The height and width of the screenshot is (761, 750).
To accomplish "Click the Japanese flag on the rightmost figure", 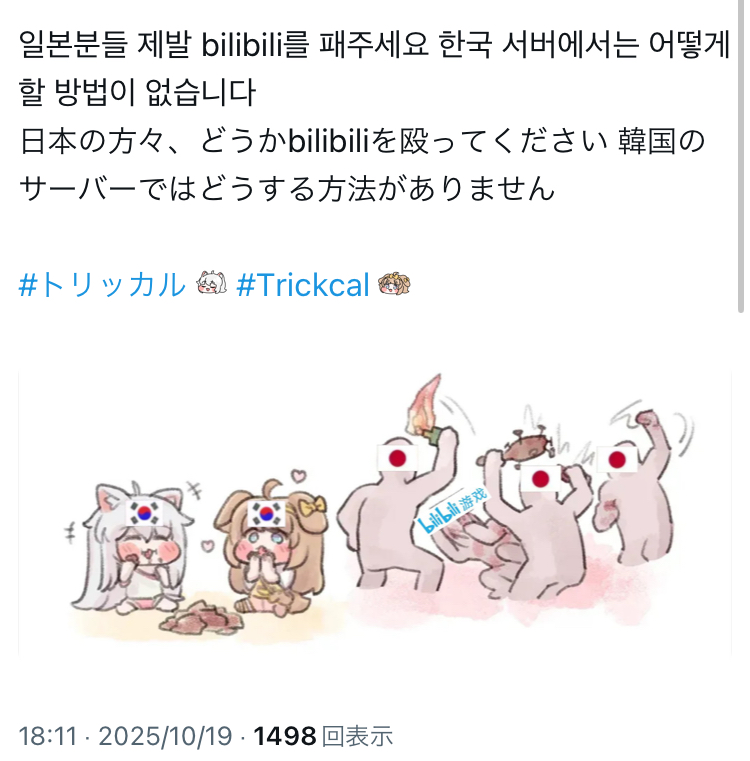I will [617, 459].
